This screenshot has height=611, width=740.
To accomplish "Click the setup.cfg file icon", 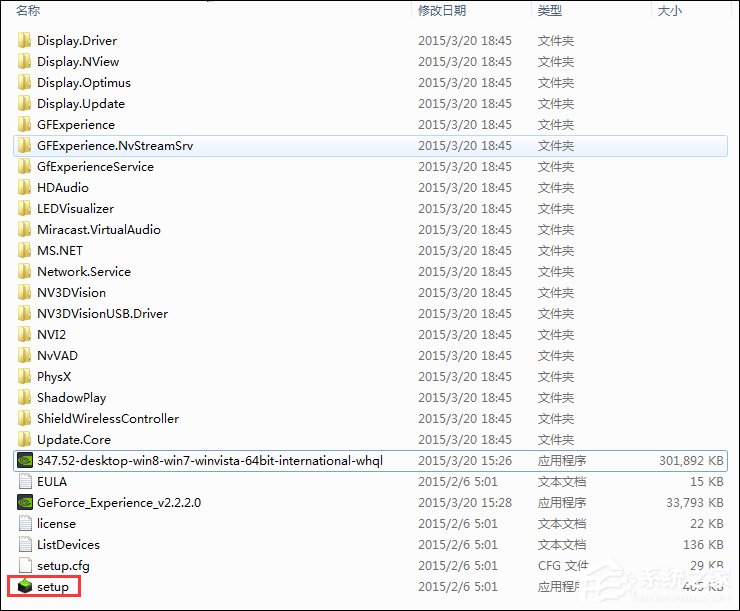I will click(25, 565).
